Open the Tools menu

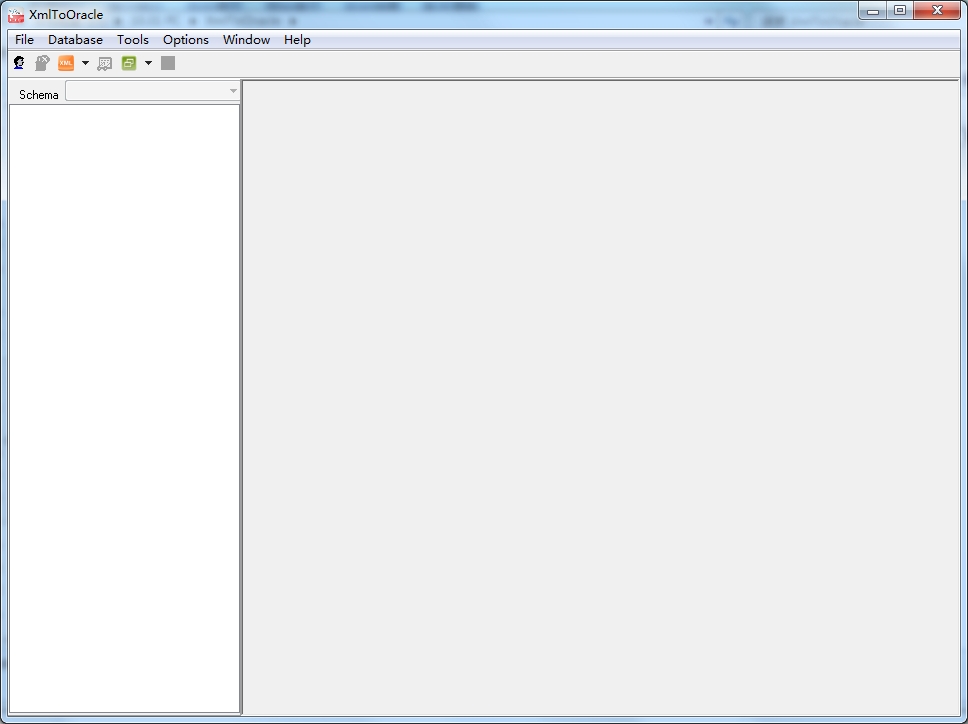pos(133,40)
